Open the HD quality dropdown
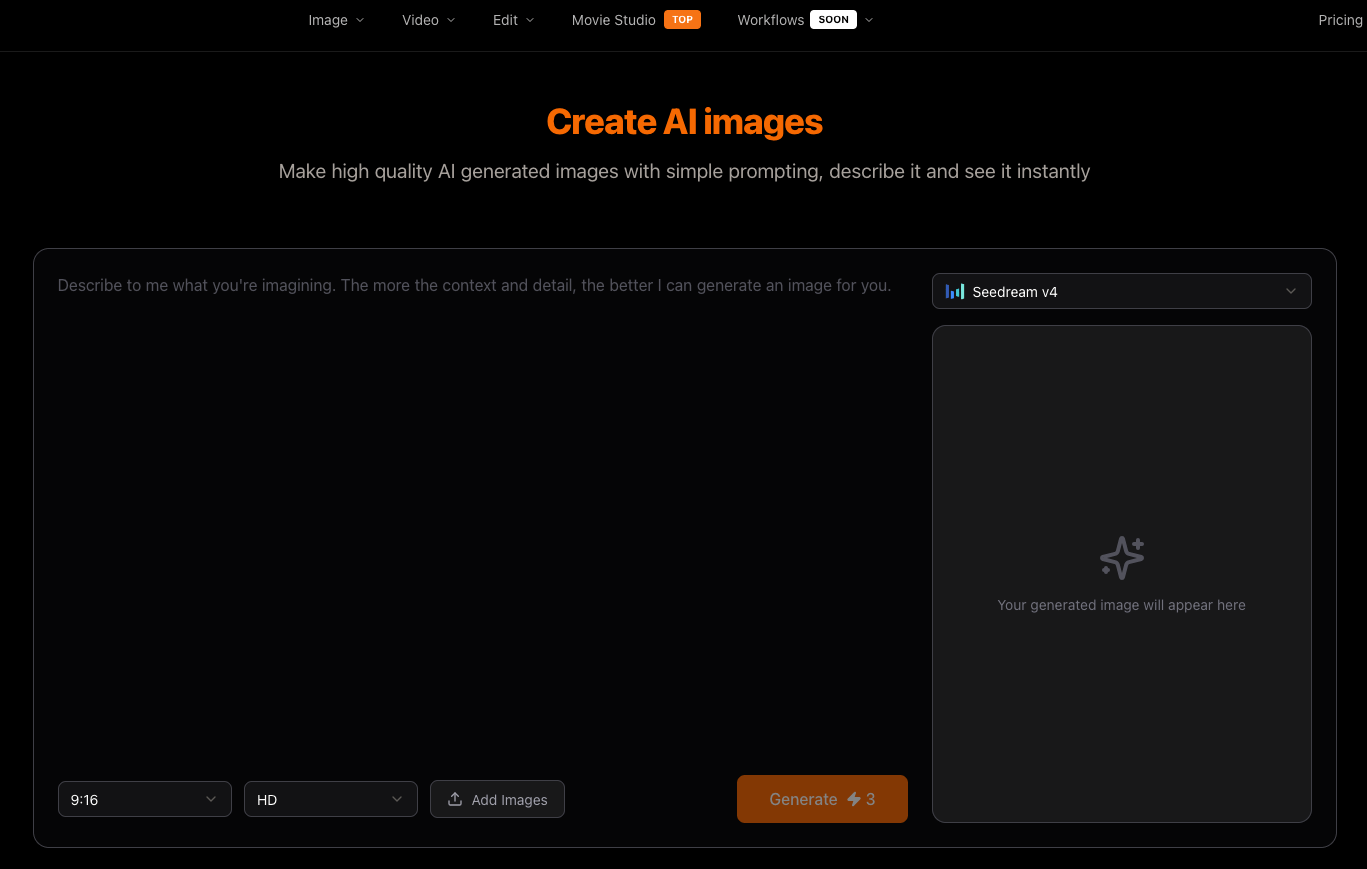Screen dimensions: 1367x869 click(x=330, y=799)
